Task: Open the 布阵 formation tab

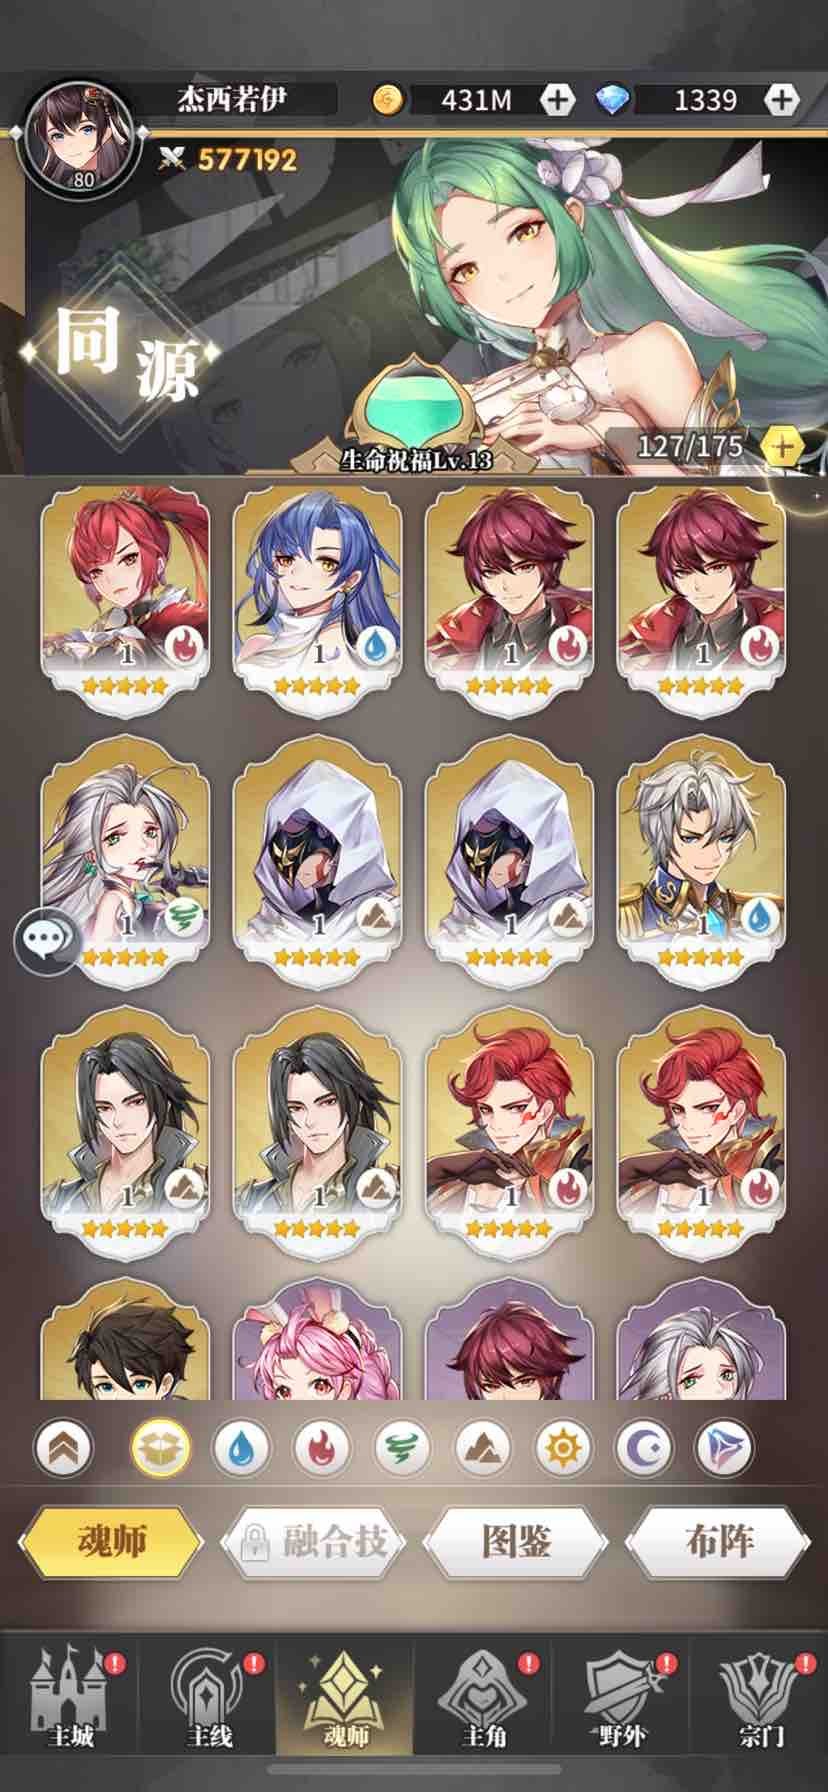Action: 718,1541
